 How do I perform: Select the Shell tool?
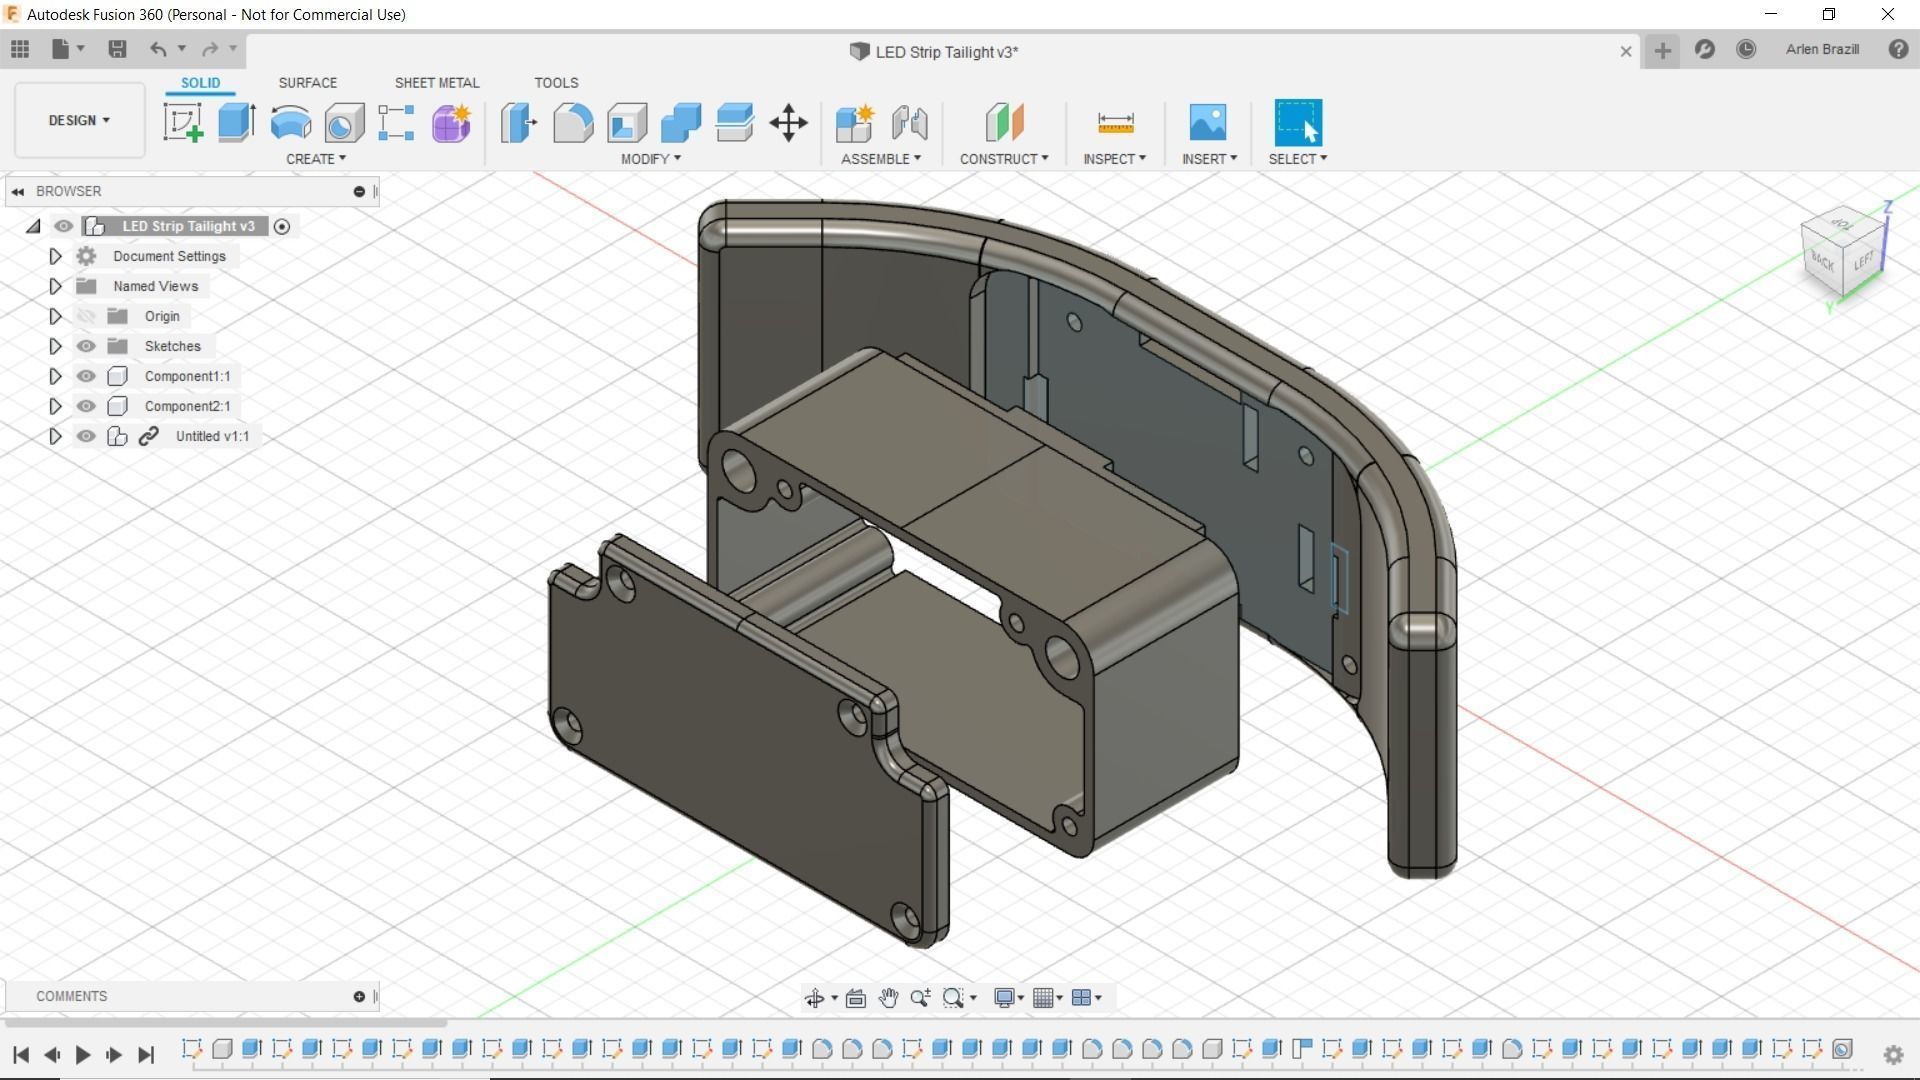click(x=627, y=123)
